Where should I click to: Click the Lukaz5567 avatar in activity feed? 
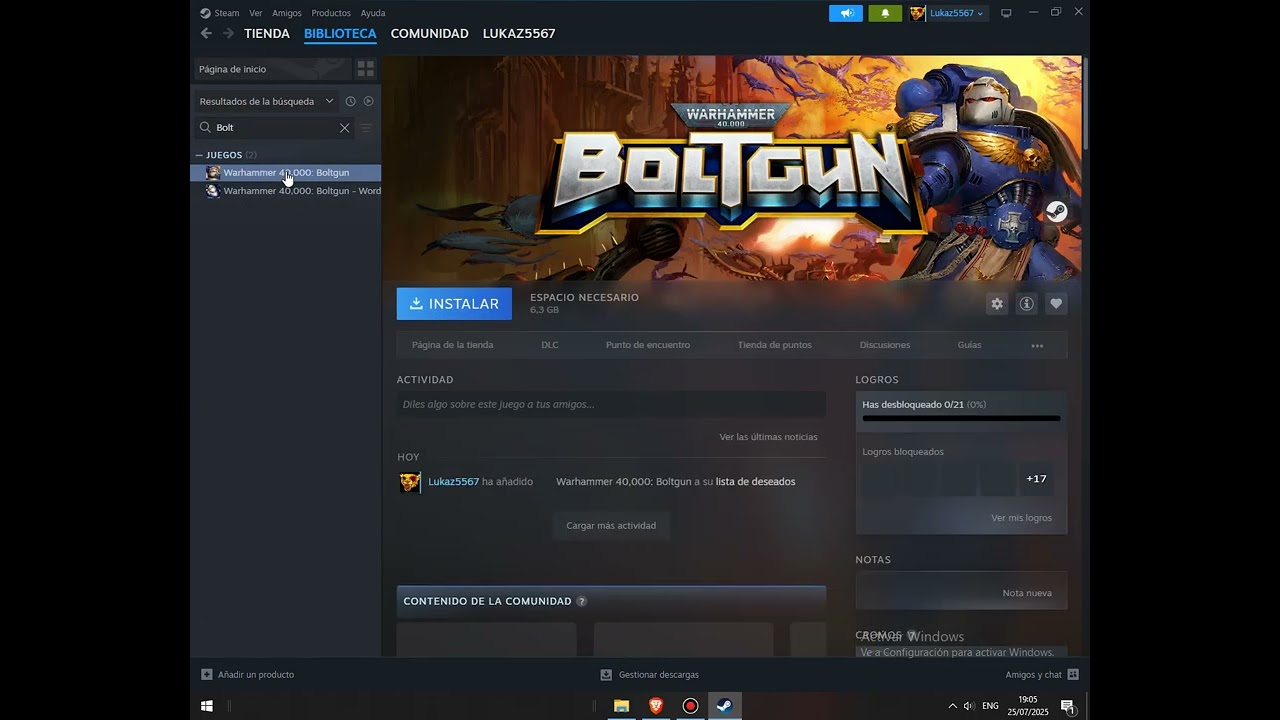pyautogui.click(x=410, y=482)
